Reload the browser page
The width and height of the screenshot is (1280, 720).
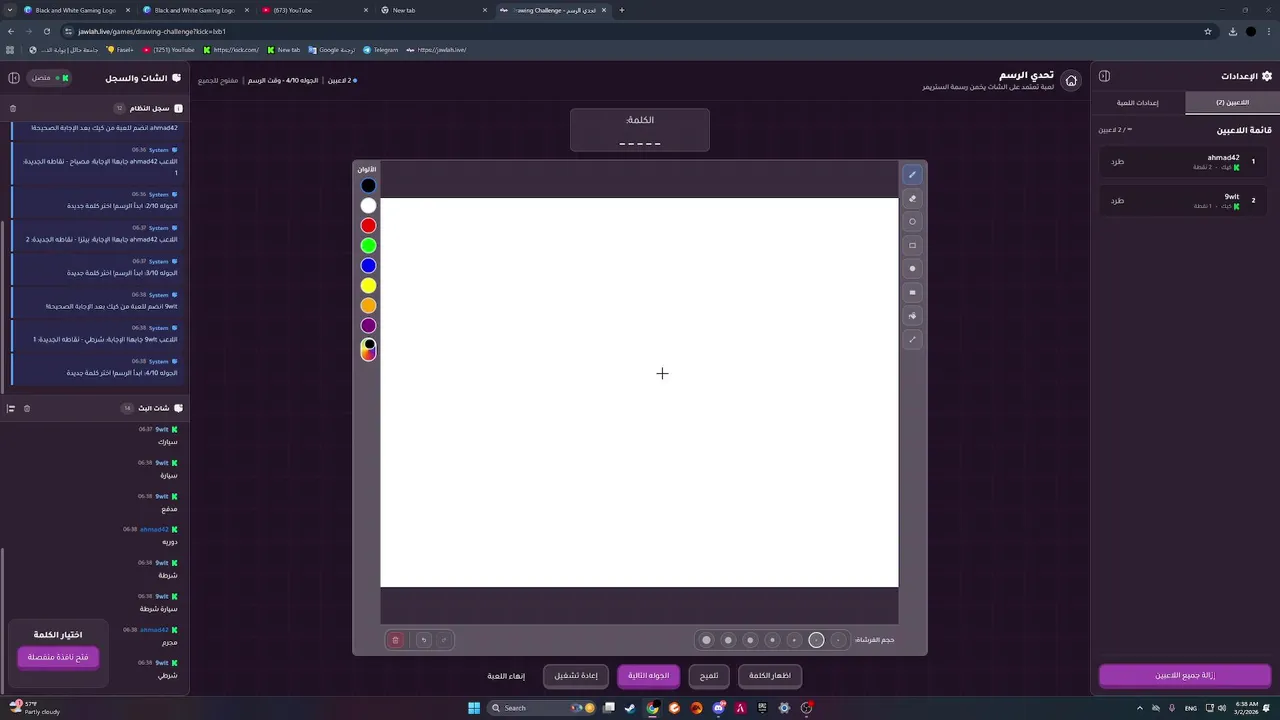tap(46, 31)
